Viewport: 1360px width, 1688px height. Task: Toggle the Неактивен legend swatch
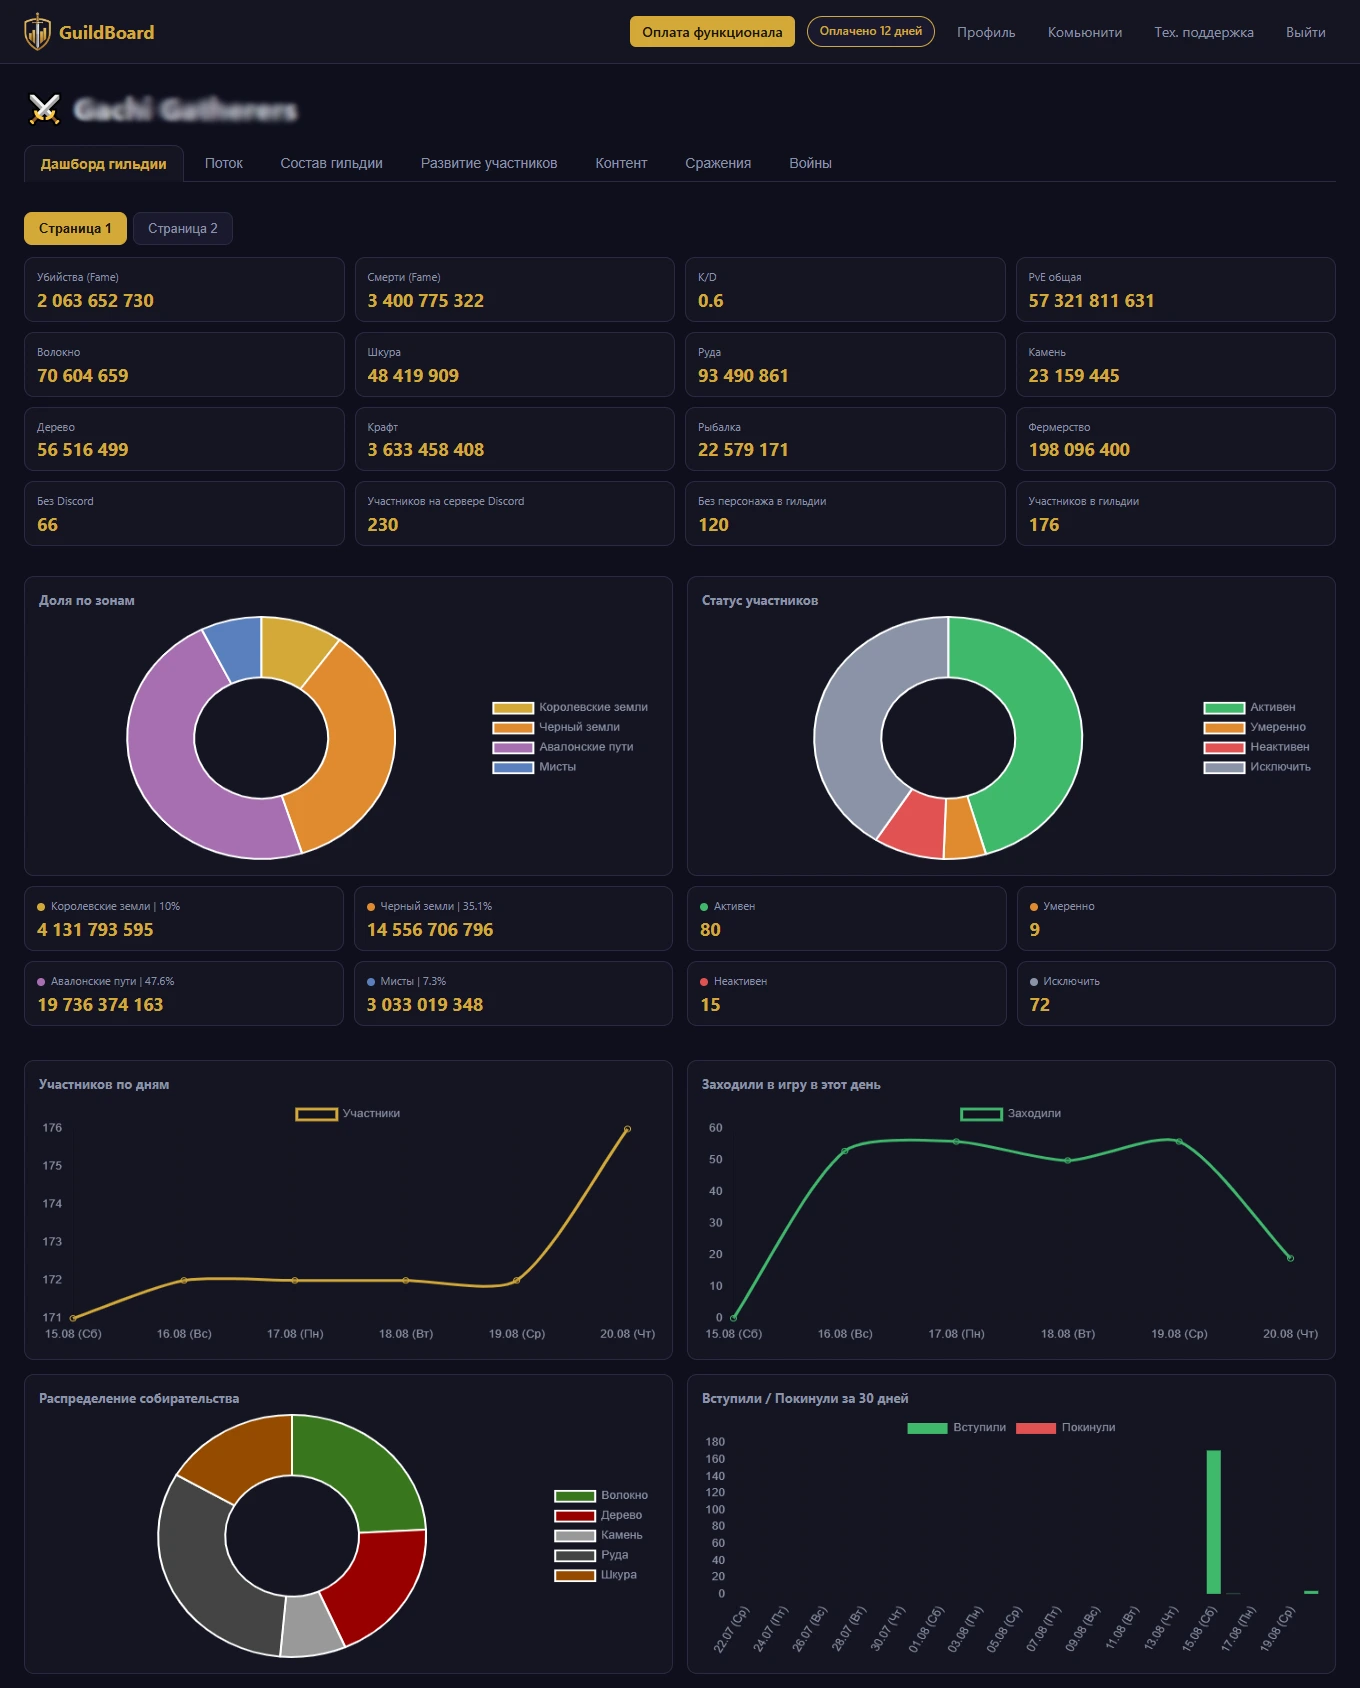1224,748
